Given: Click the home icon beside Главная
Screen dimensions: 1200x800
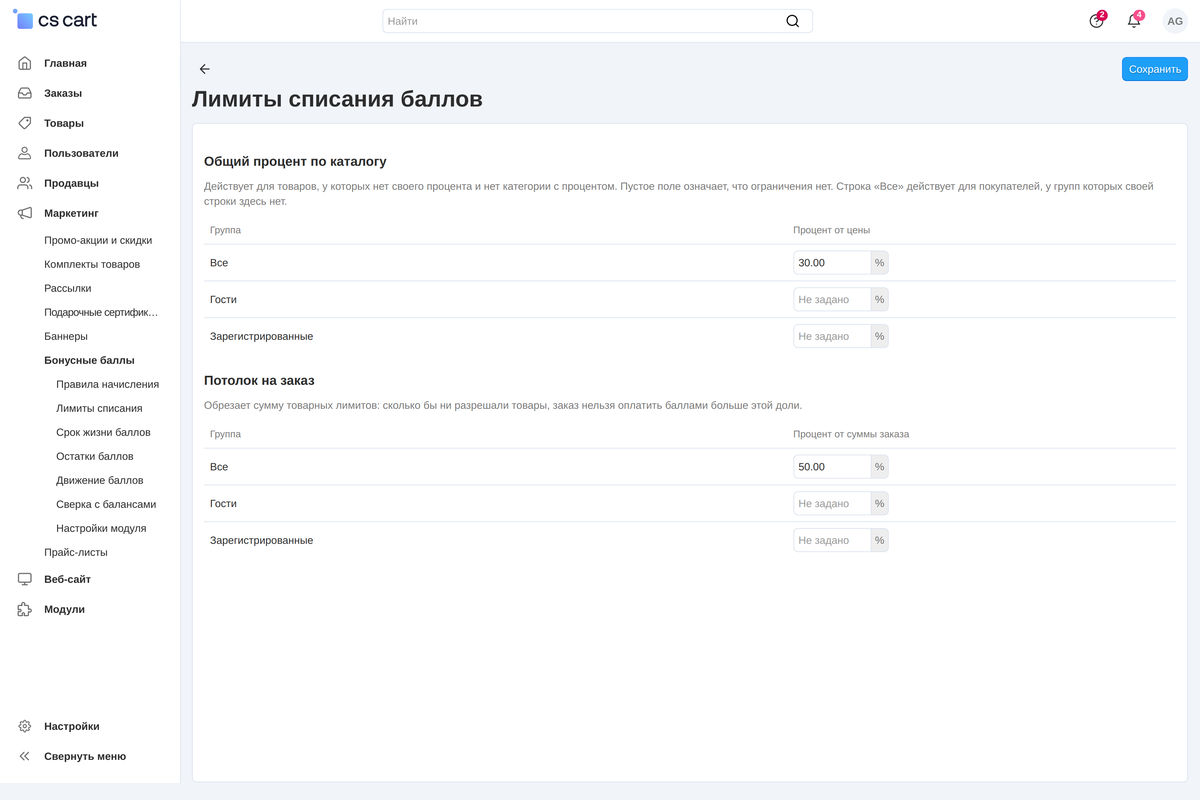Looking at the screenshot, I should click(25, 63).
